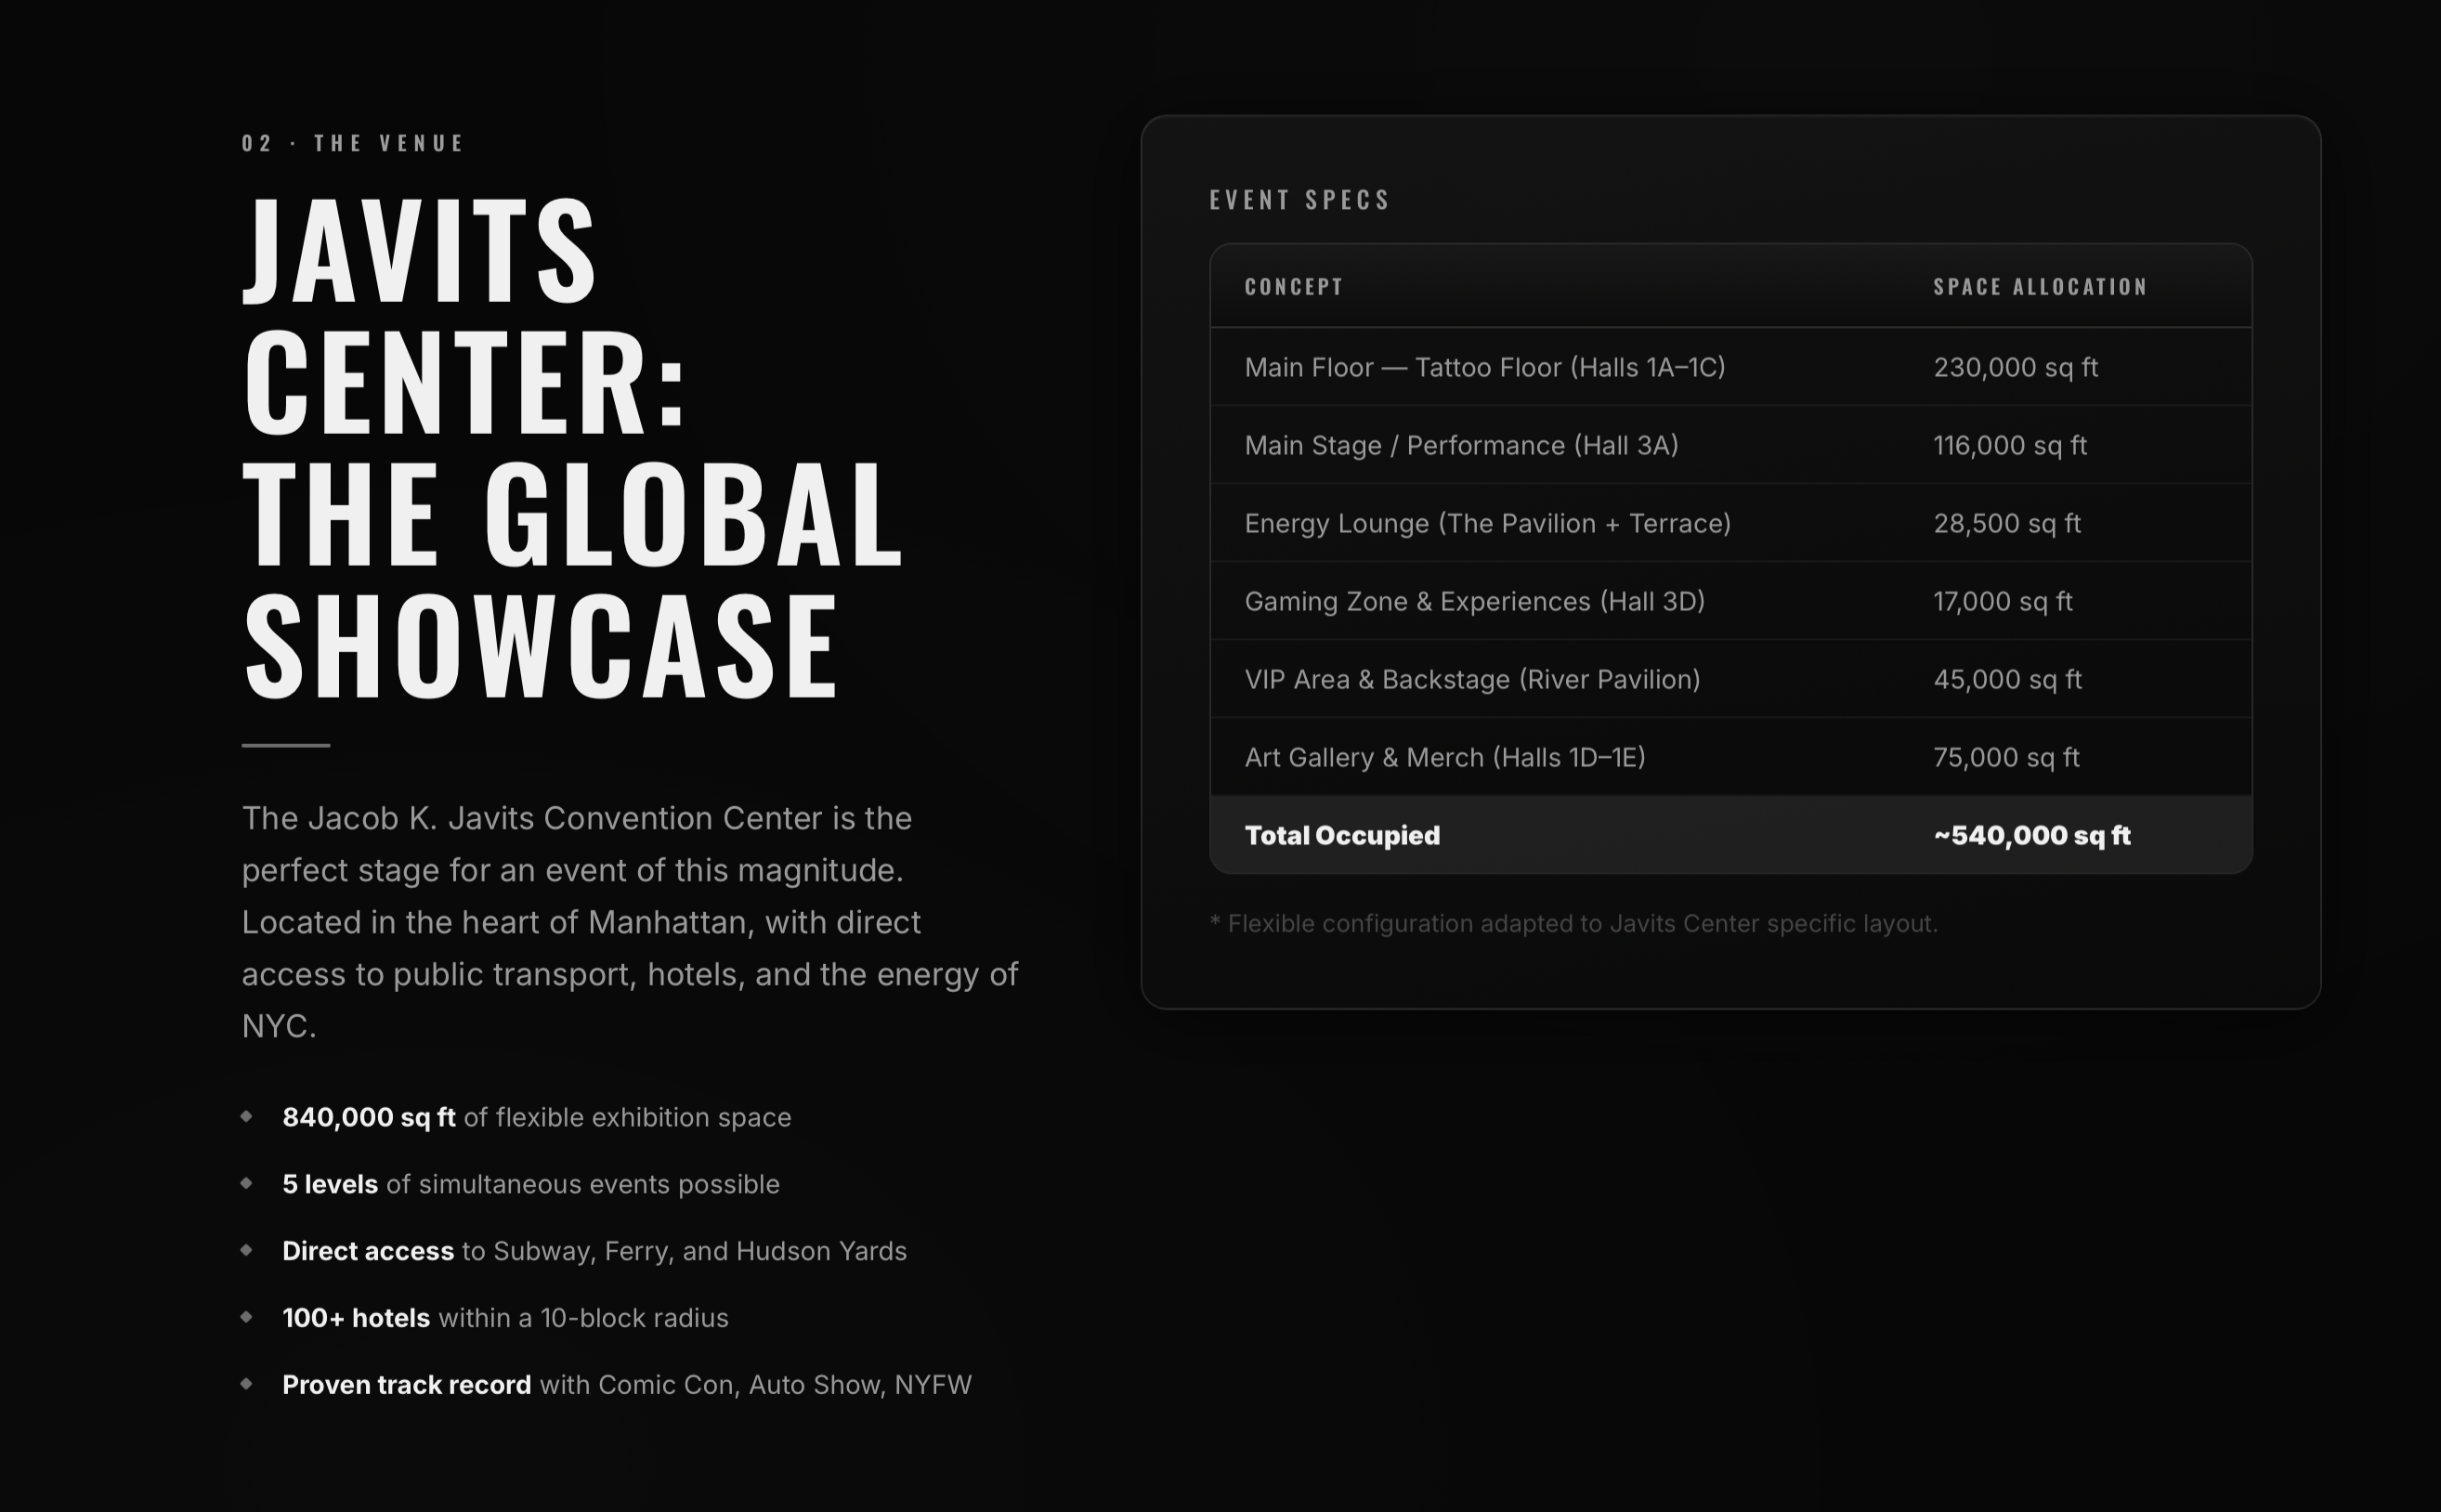
Task: Click the '116,000 sq ft' value
Action: pyautogui.click(x=2010, y=446)
